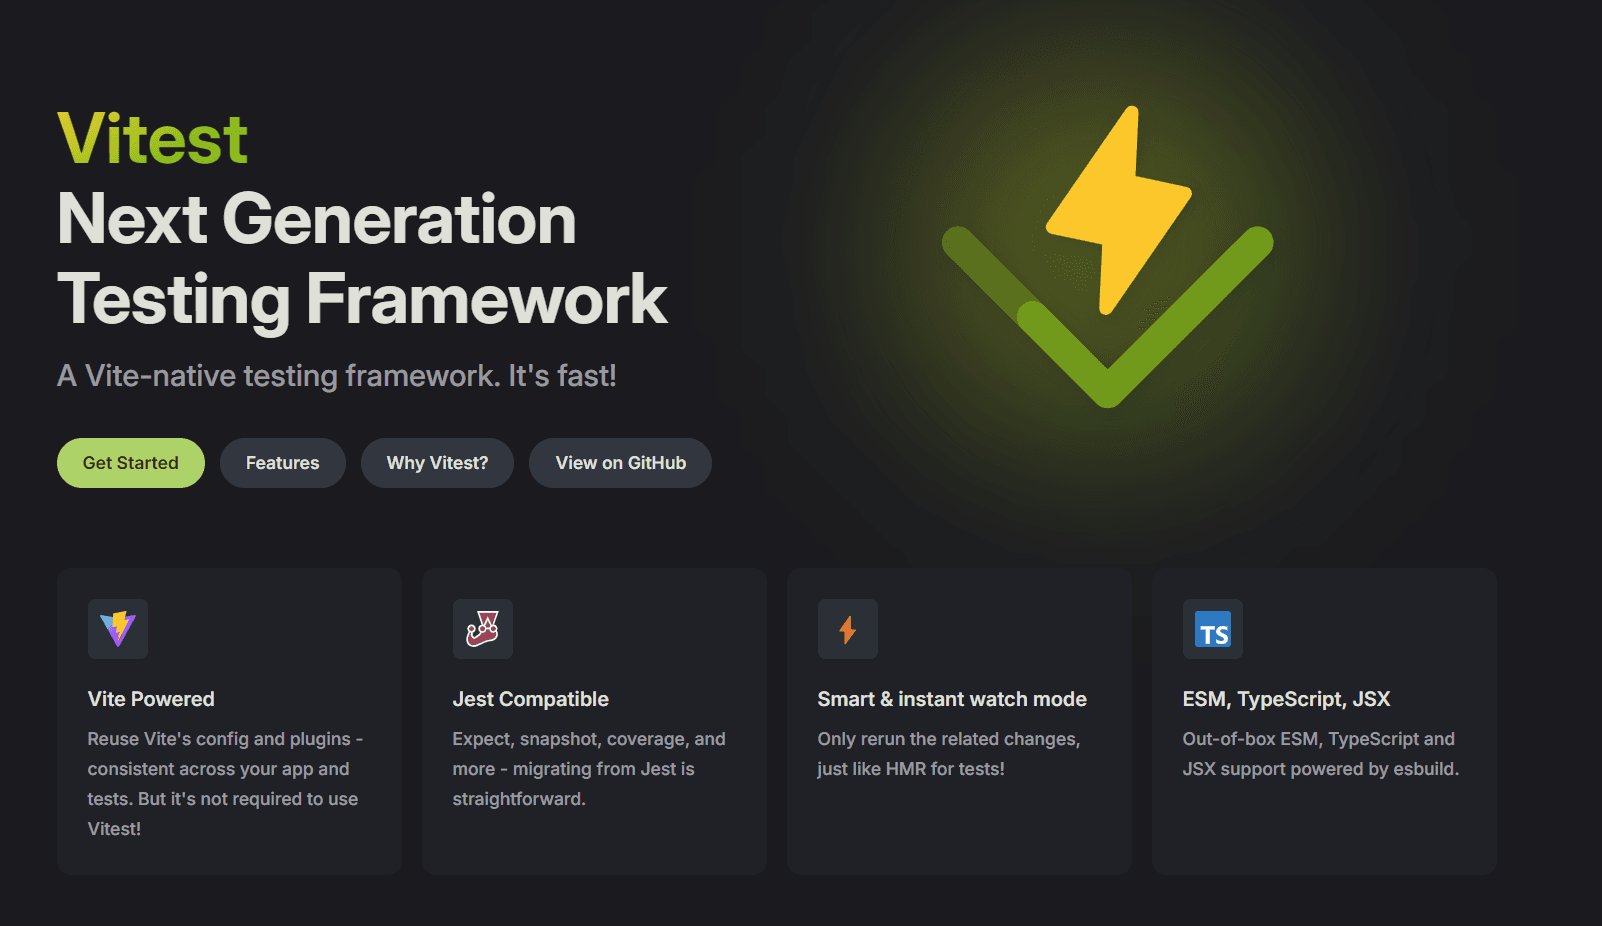Click the Vite Powered card title
The width and height of the screenshot is (1602, 926).
click(x=151, y=699)
